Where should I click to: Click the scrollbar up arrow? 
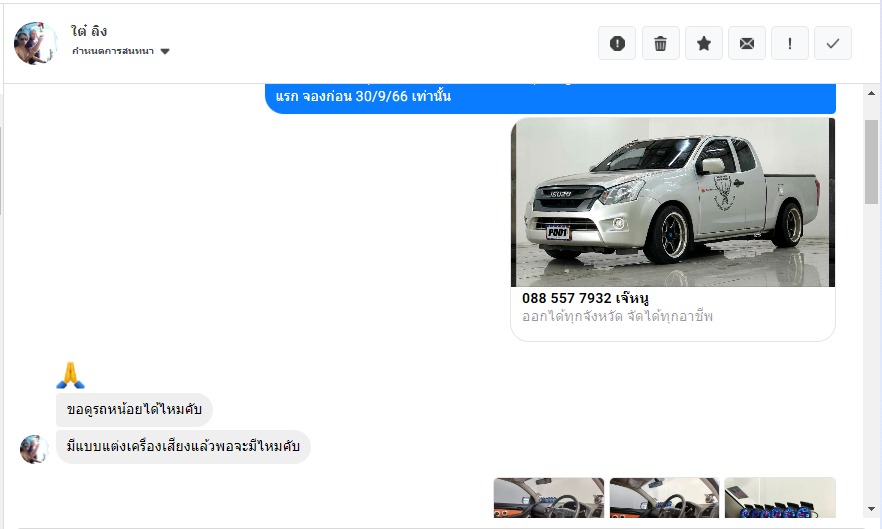pos(871,93)
